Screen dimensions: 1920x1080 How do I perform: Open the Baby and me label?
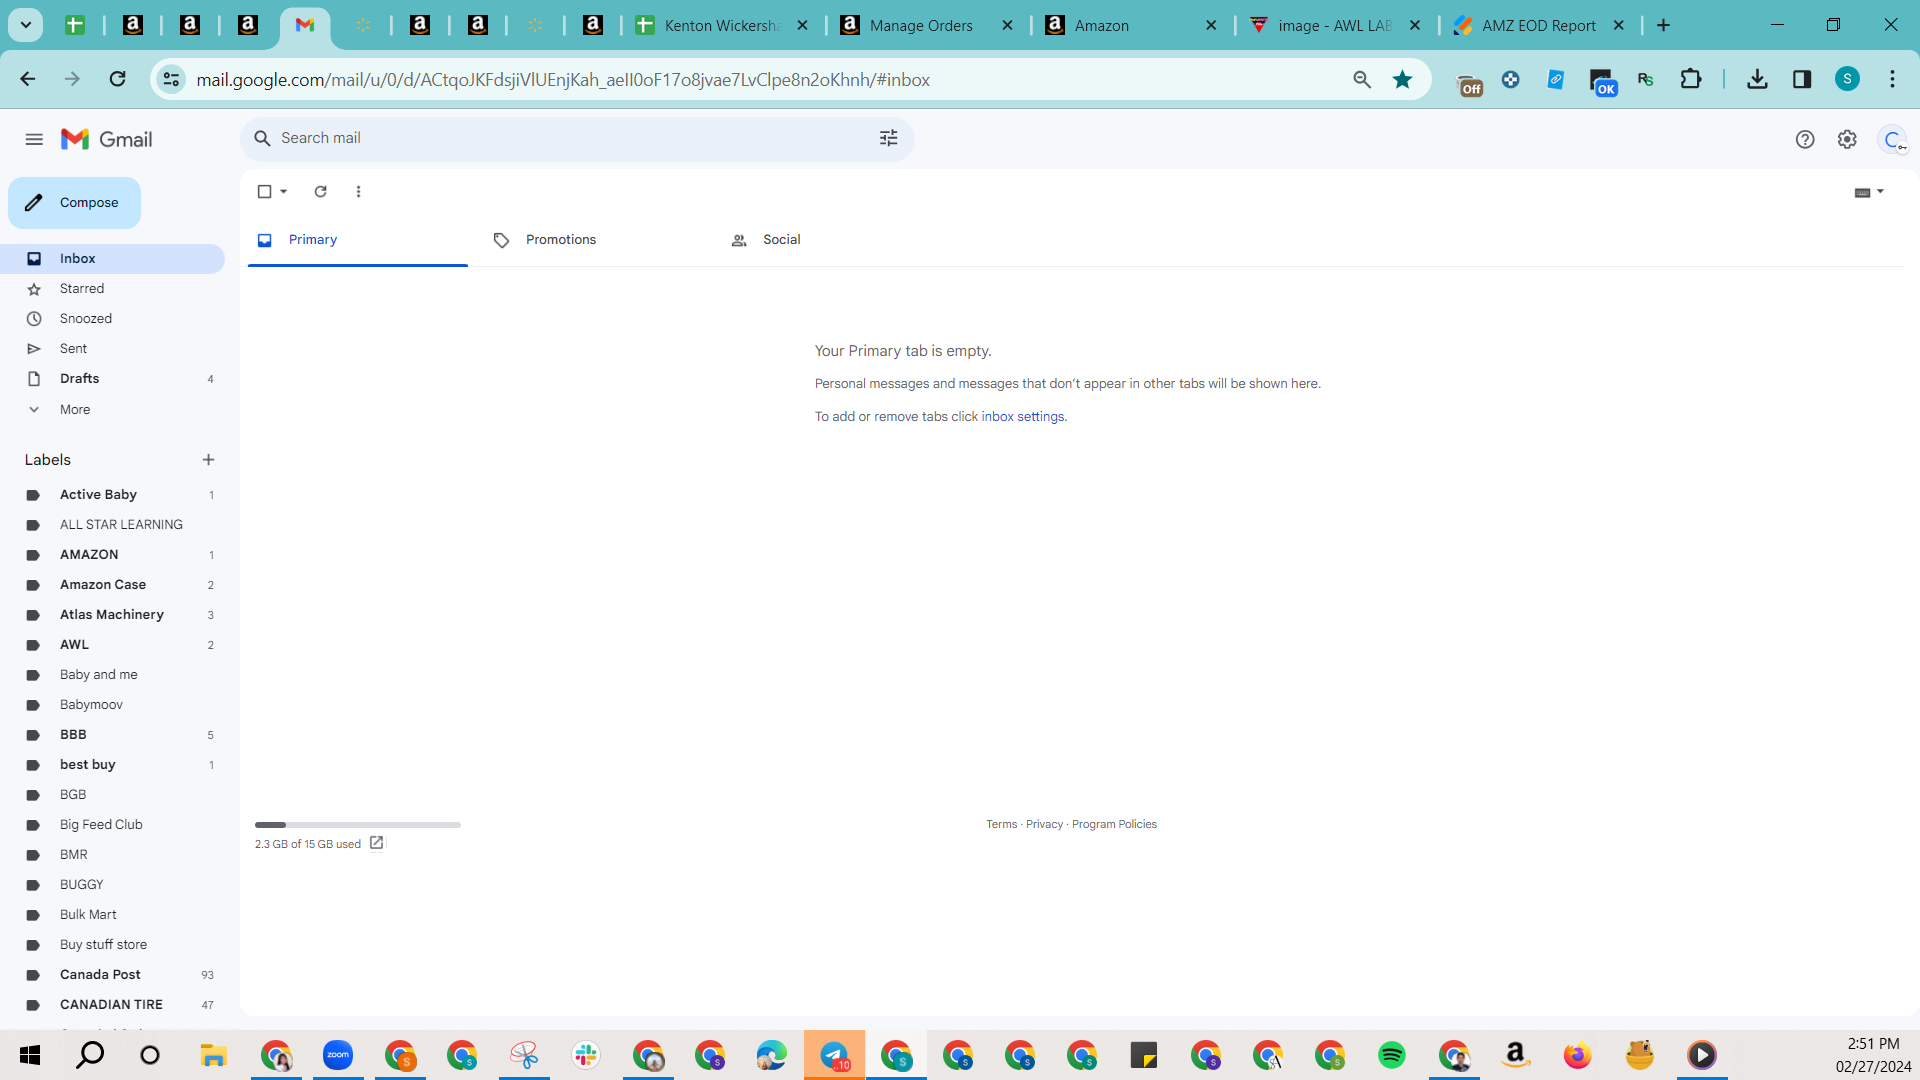pyautogui.click(x=112, y=675)
